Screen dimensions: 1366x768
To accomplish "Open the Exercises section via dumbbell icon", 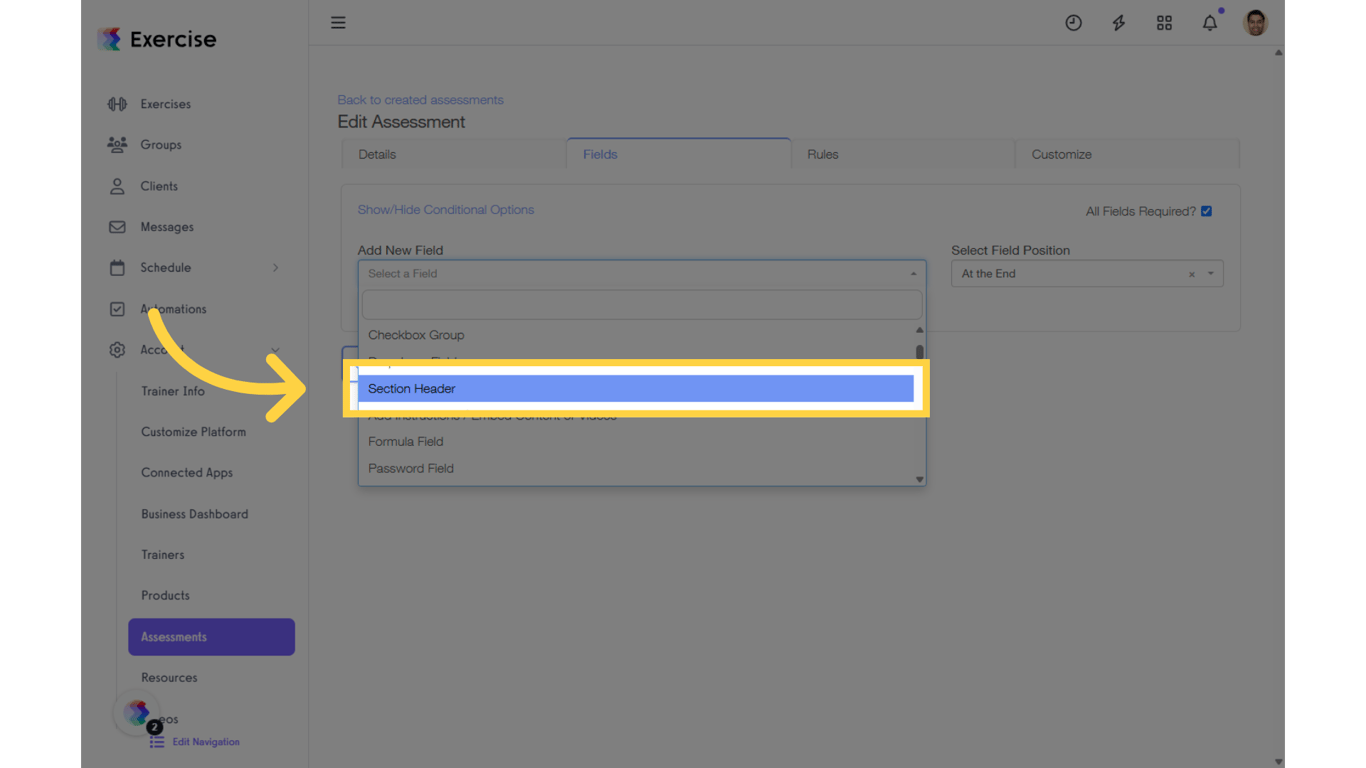I will [x=117, y=103].
